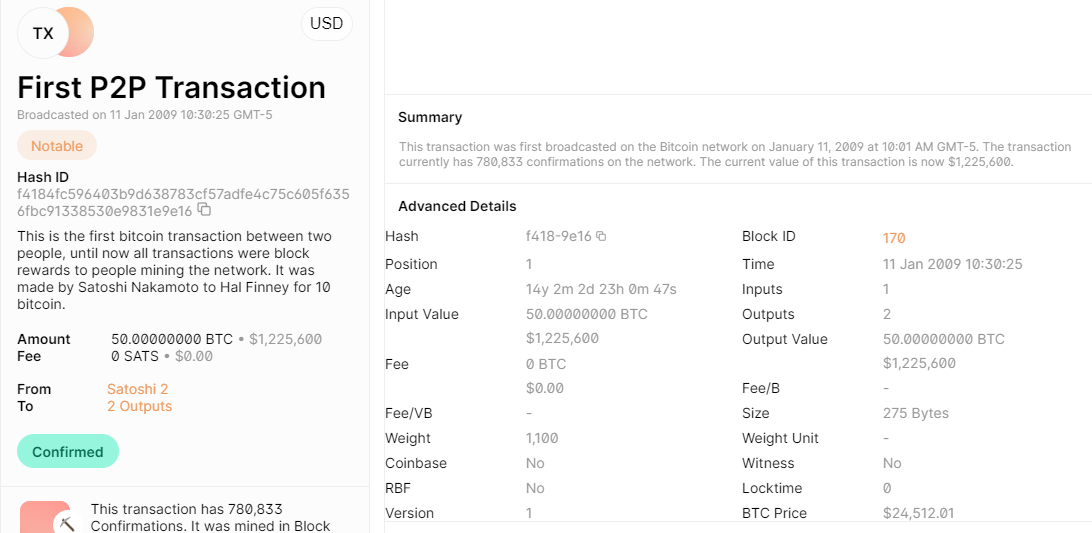Click the Size value 275 Bytes

916,413
